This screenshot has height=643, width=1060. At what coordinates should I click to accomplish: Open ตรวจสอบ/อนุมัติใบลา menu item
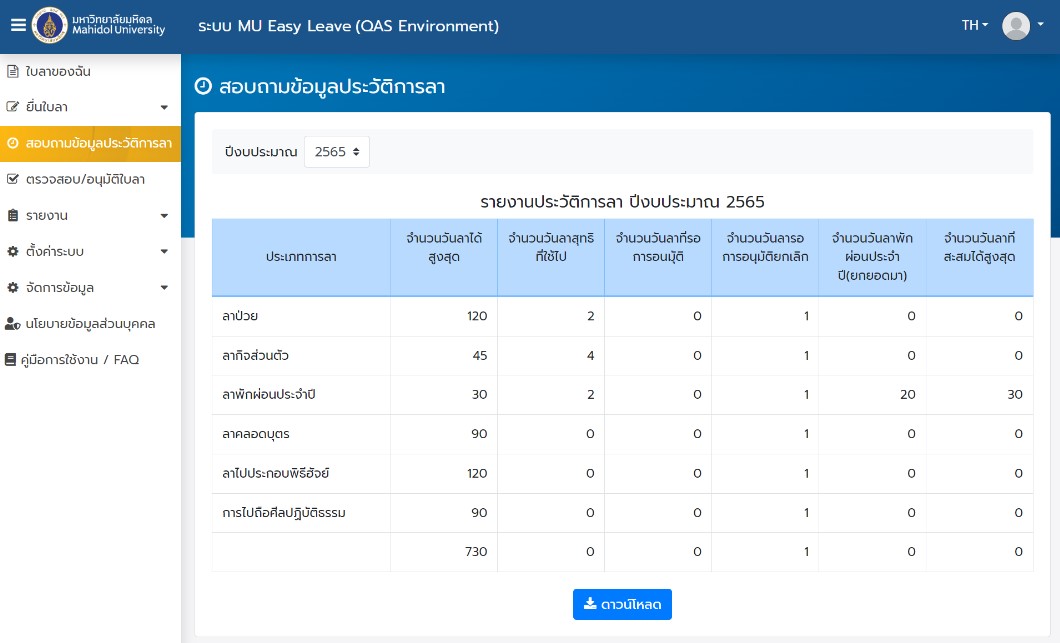coord(85,180)
